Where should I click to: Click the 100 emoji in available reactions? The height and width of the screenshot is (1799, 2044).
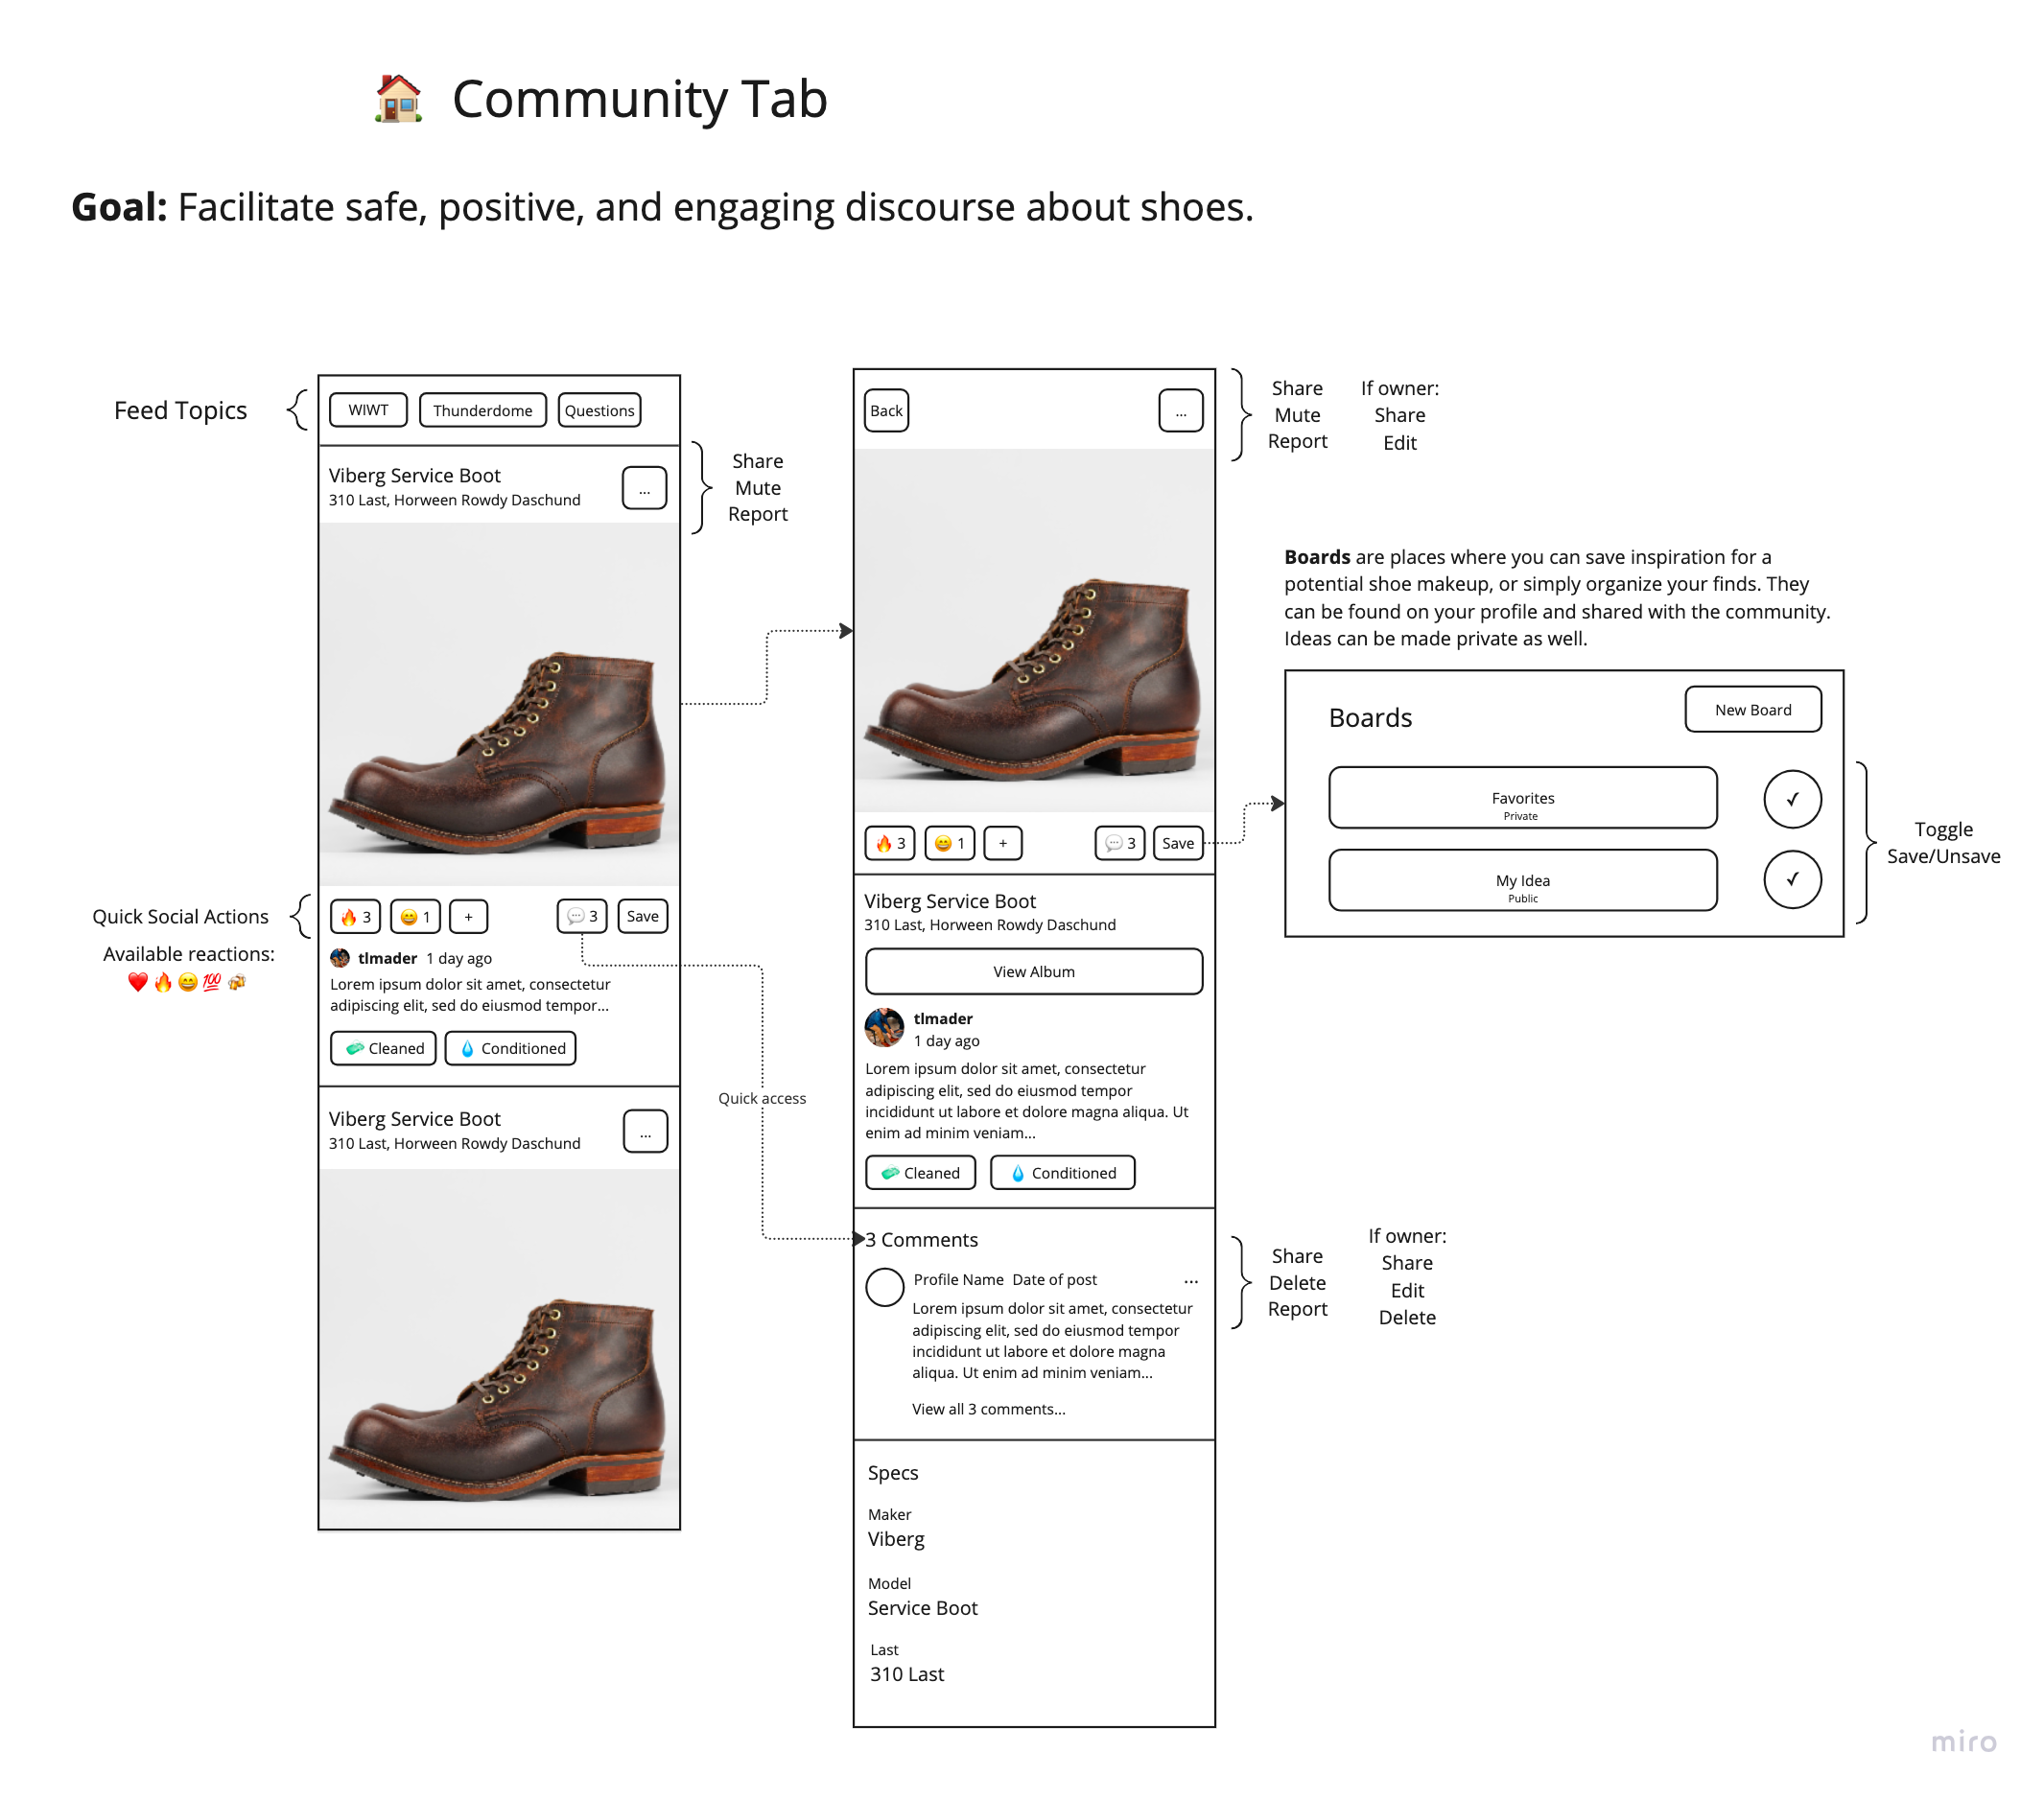(x=212, y=982)
